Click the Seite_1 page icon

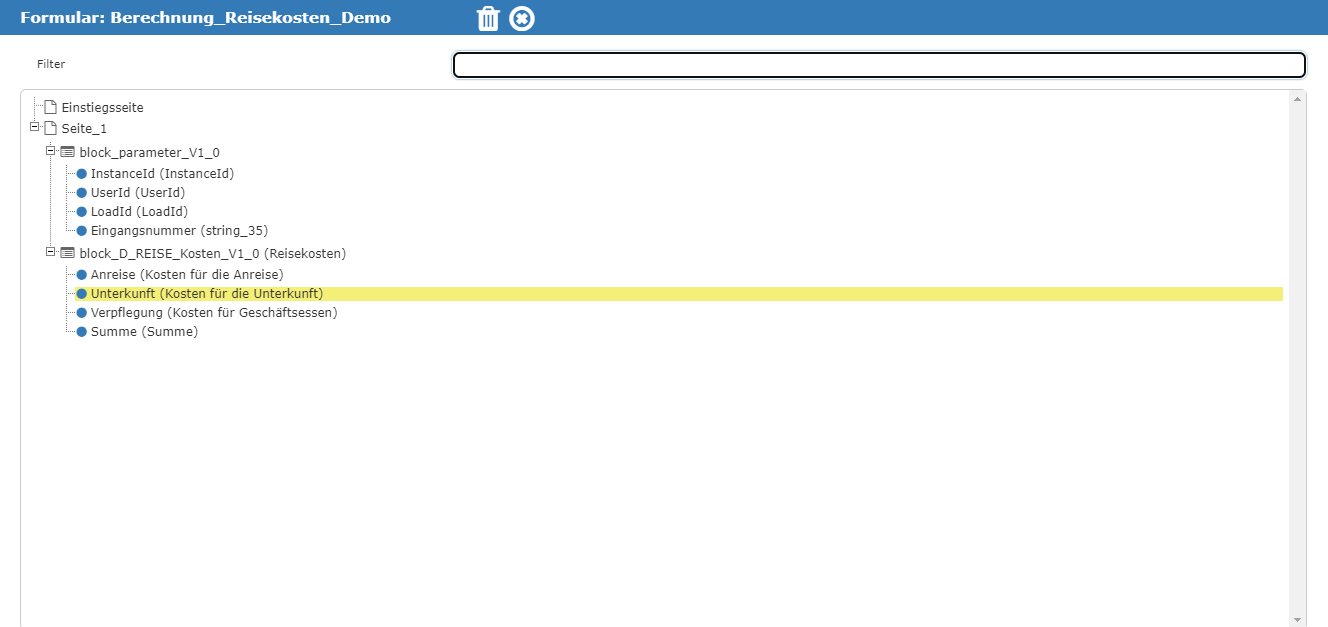click(x=50, y=128)
